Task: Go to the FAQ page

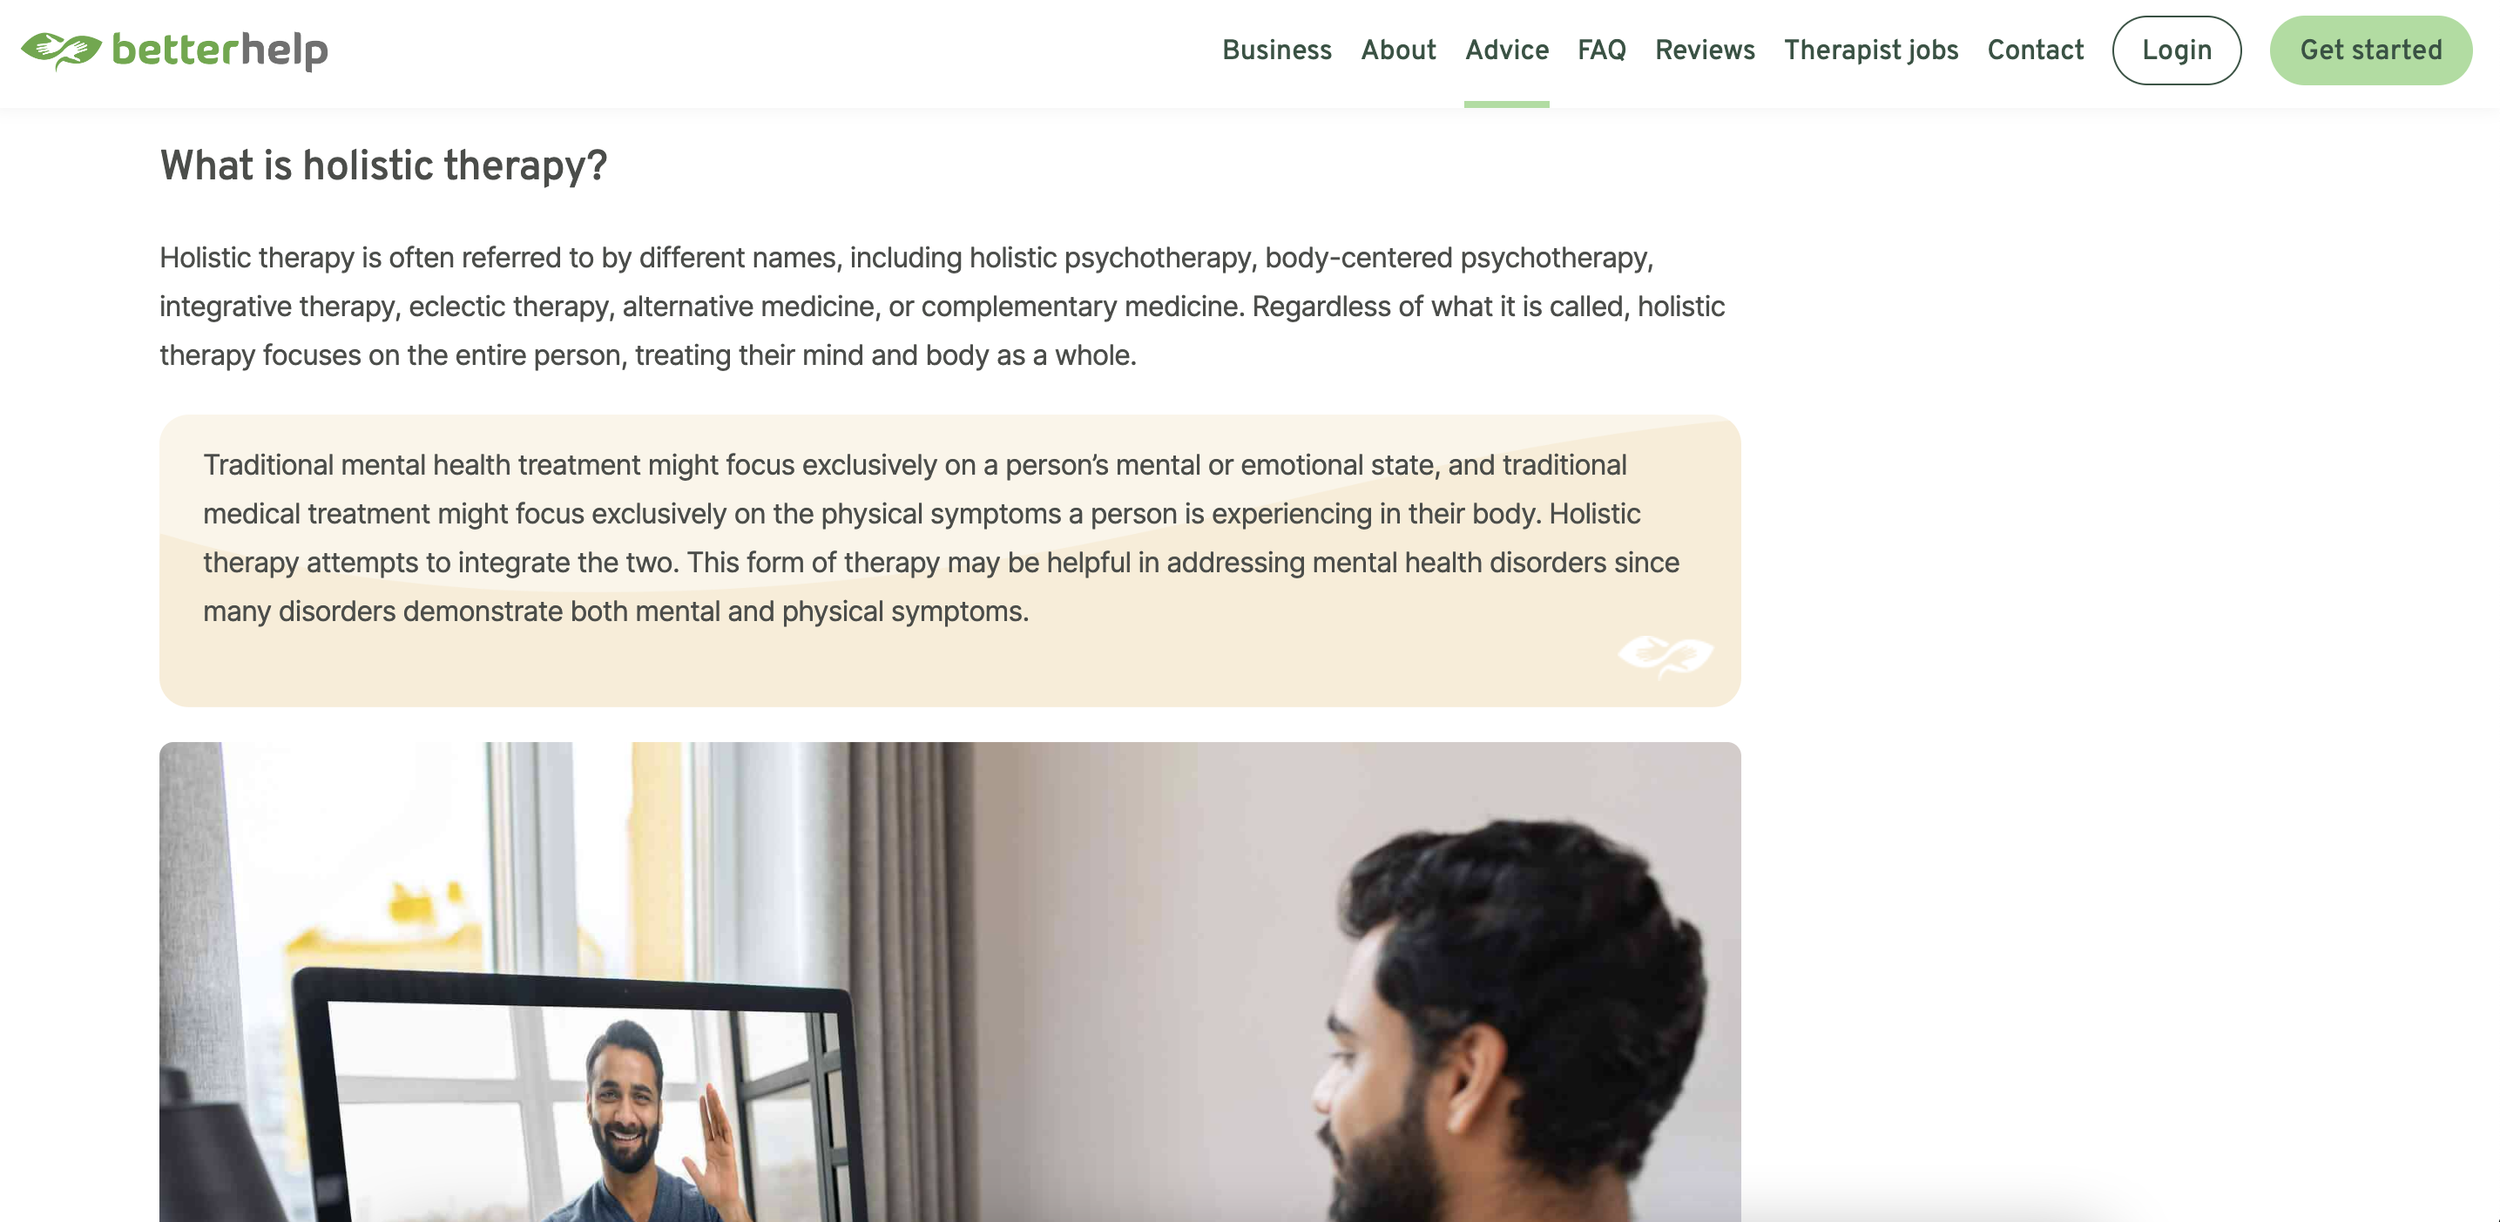Action: [1602, 50]
